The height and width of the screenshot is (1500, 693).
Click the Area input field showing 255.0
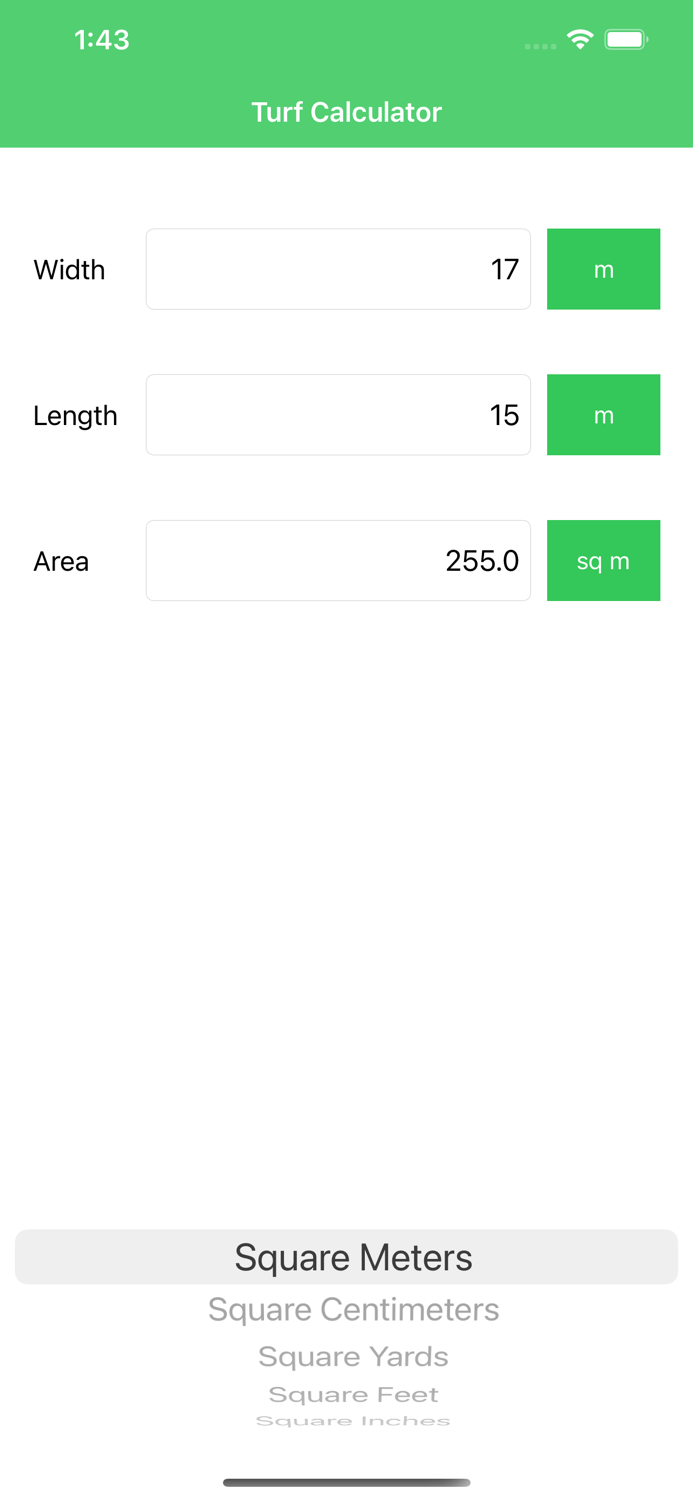(338, 560)
